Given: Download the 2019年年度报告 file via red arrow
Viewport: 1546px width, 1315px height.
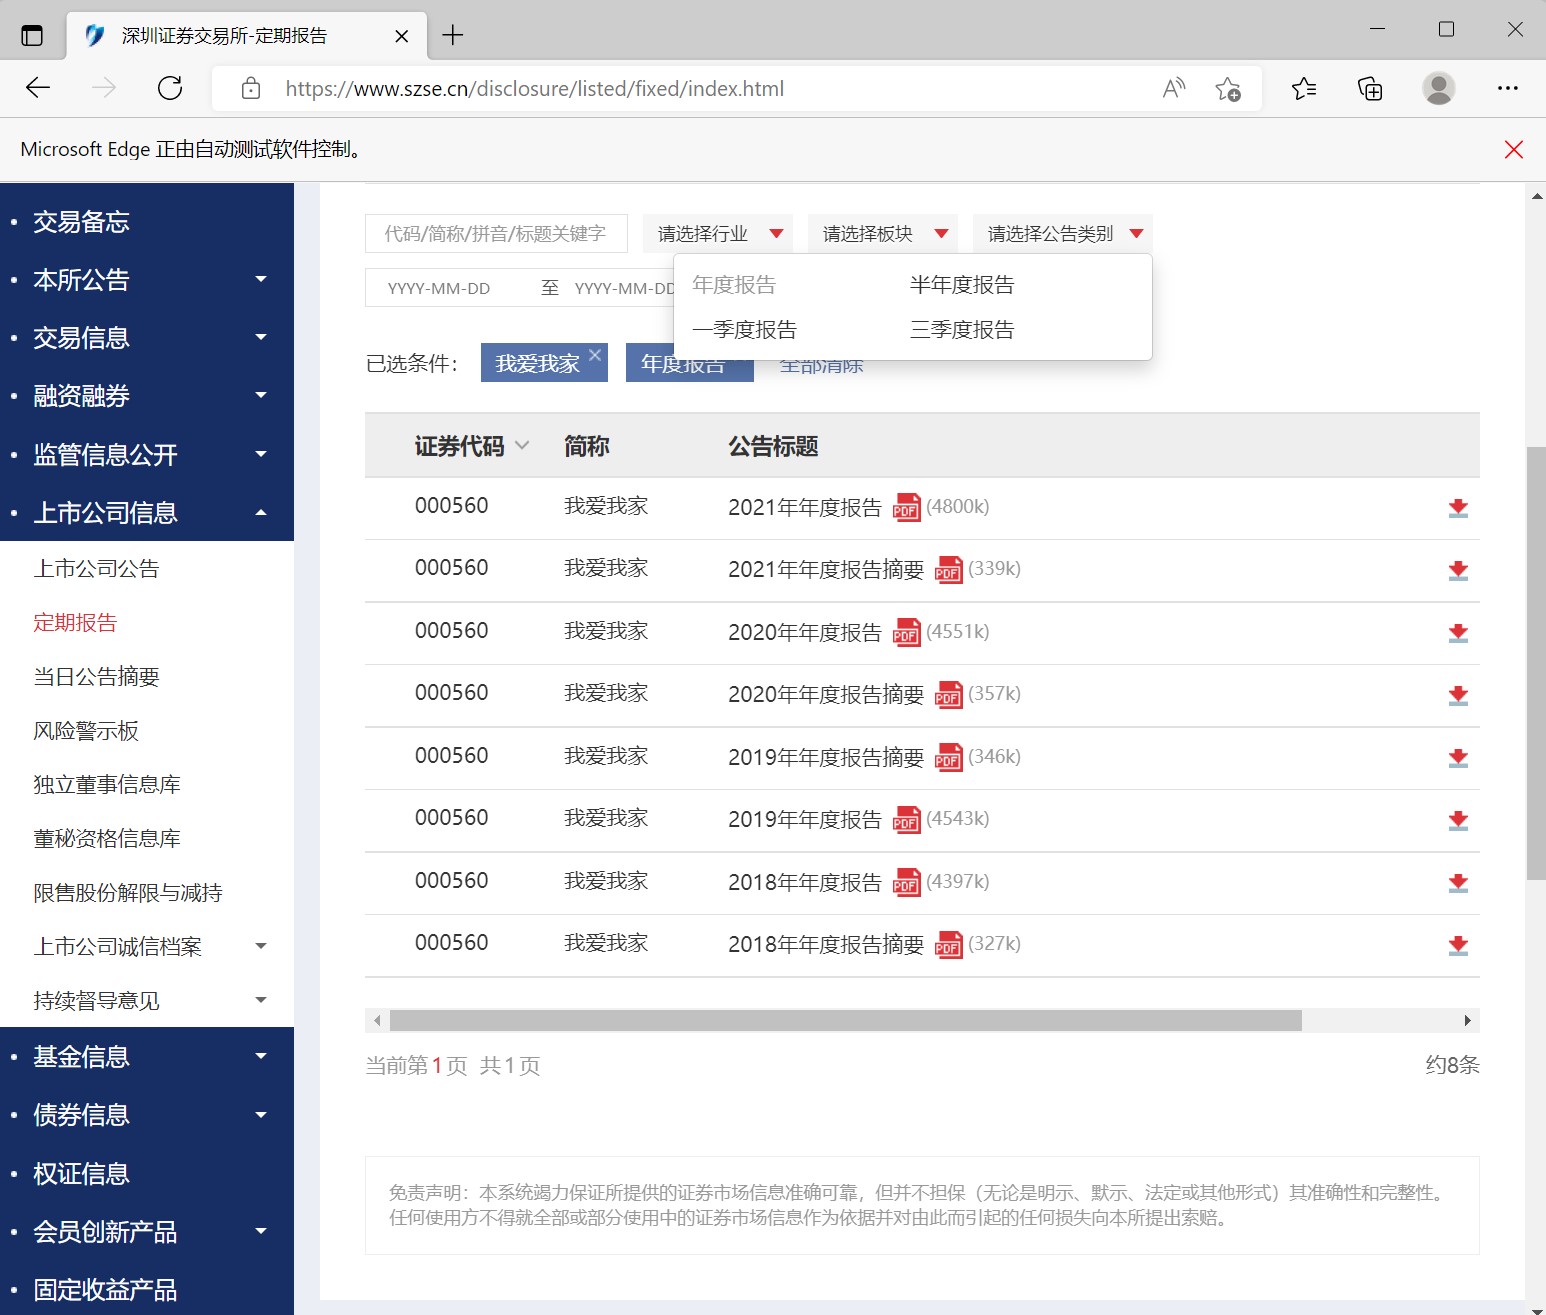Looking at the screenshot, I should [1458, 820].
